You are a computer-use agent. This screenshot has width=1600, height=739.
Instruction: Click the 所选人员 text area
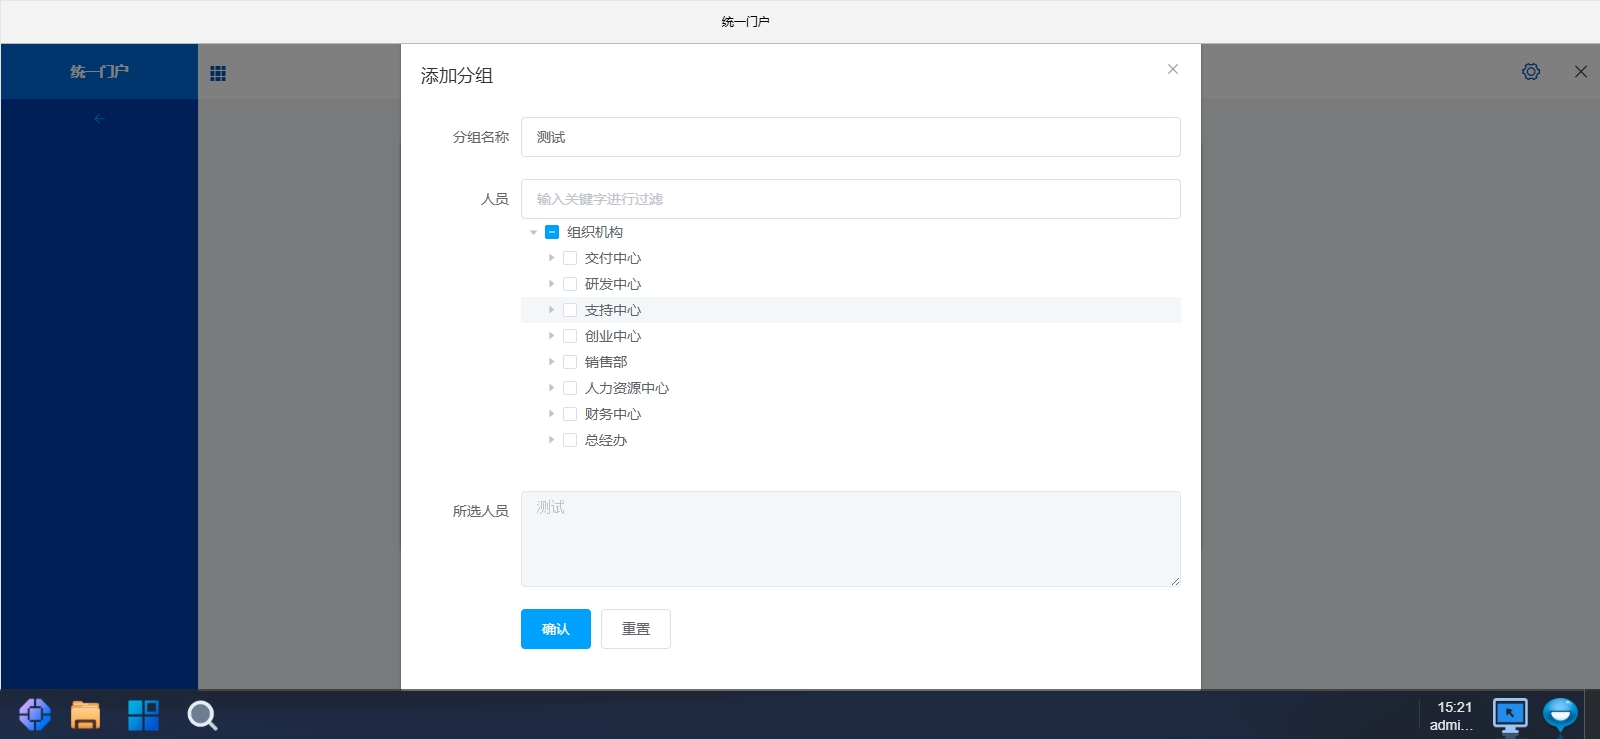coord(851,539)
